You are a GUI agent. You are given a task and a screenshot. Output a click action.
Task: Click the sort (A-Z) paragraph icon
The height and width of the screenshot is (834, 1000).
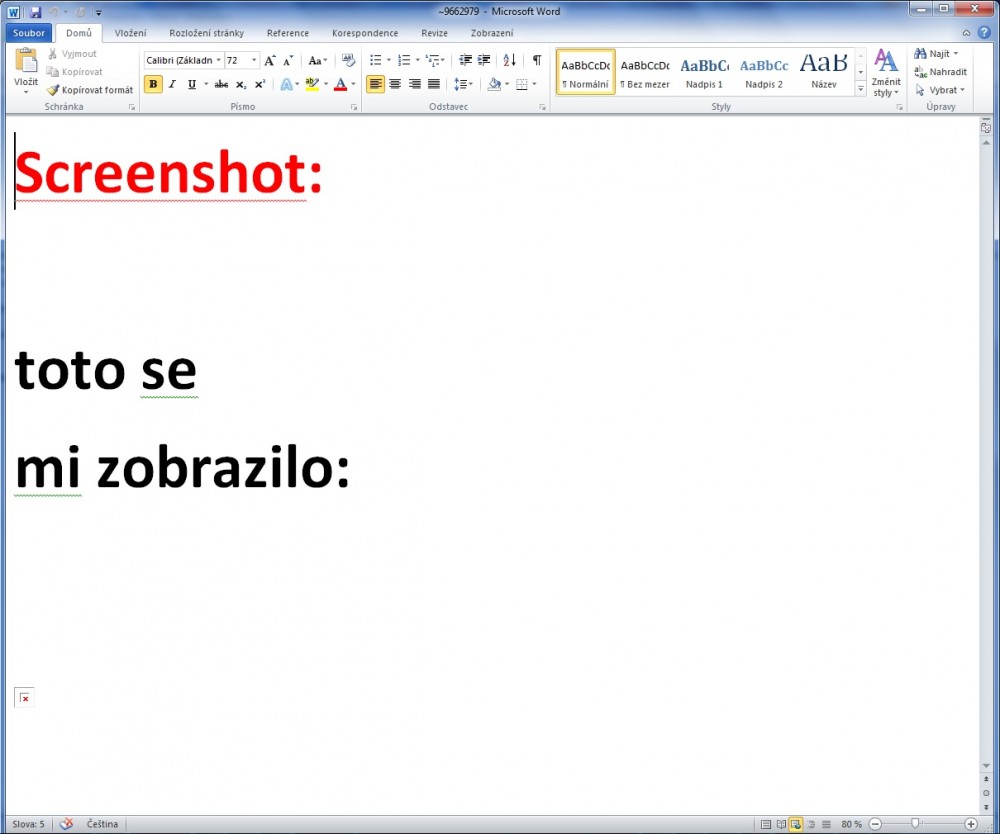pos(510,61)
